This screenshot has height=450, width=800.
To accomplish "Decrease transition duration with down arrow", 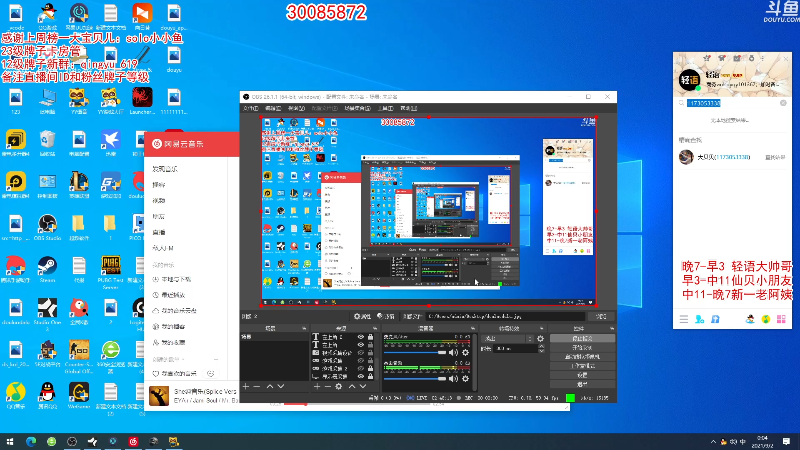I will click(541, 351).
